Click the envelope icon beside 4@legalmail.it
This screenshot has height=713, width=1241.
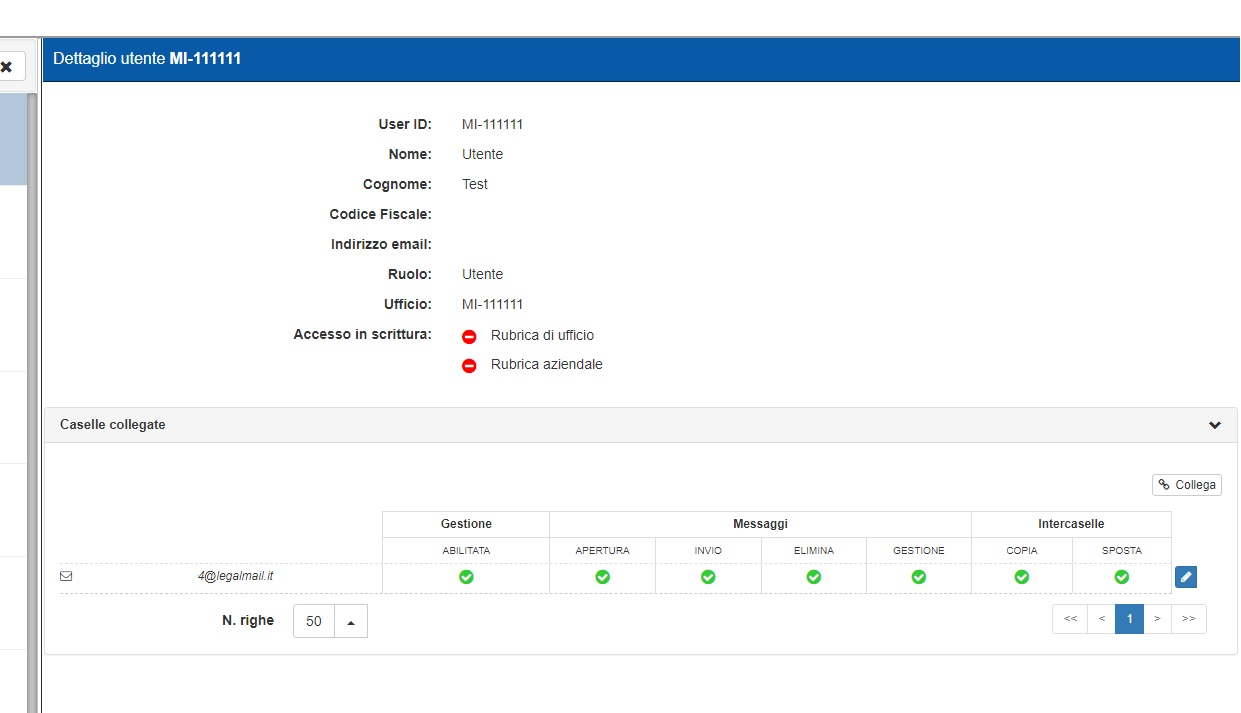[67, 576]
